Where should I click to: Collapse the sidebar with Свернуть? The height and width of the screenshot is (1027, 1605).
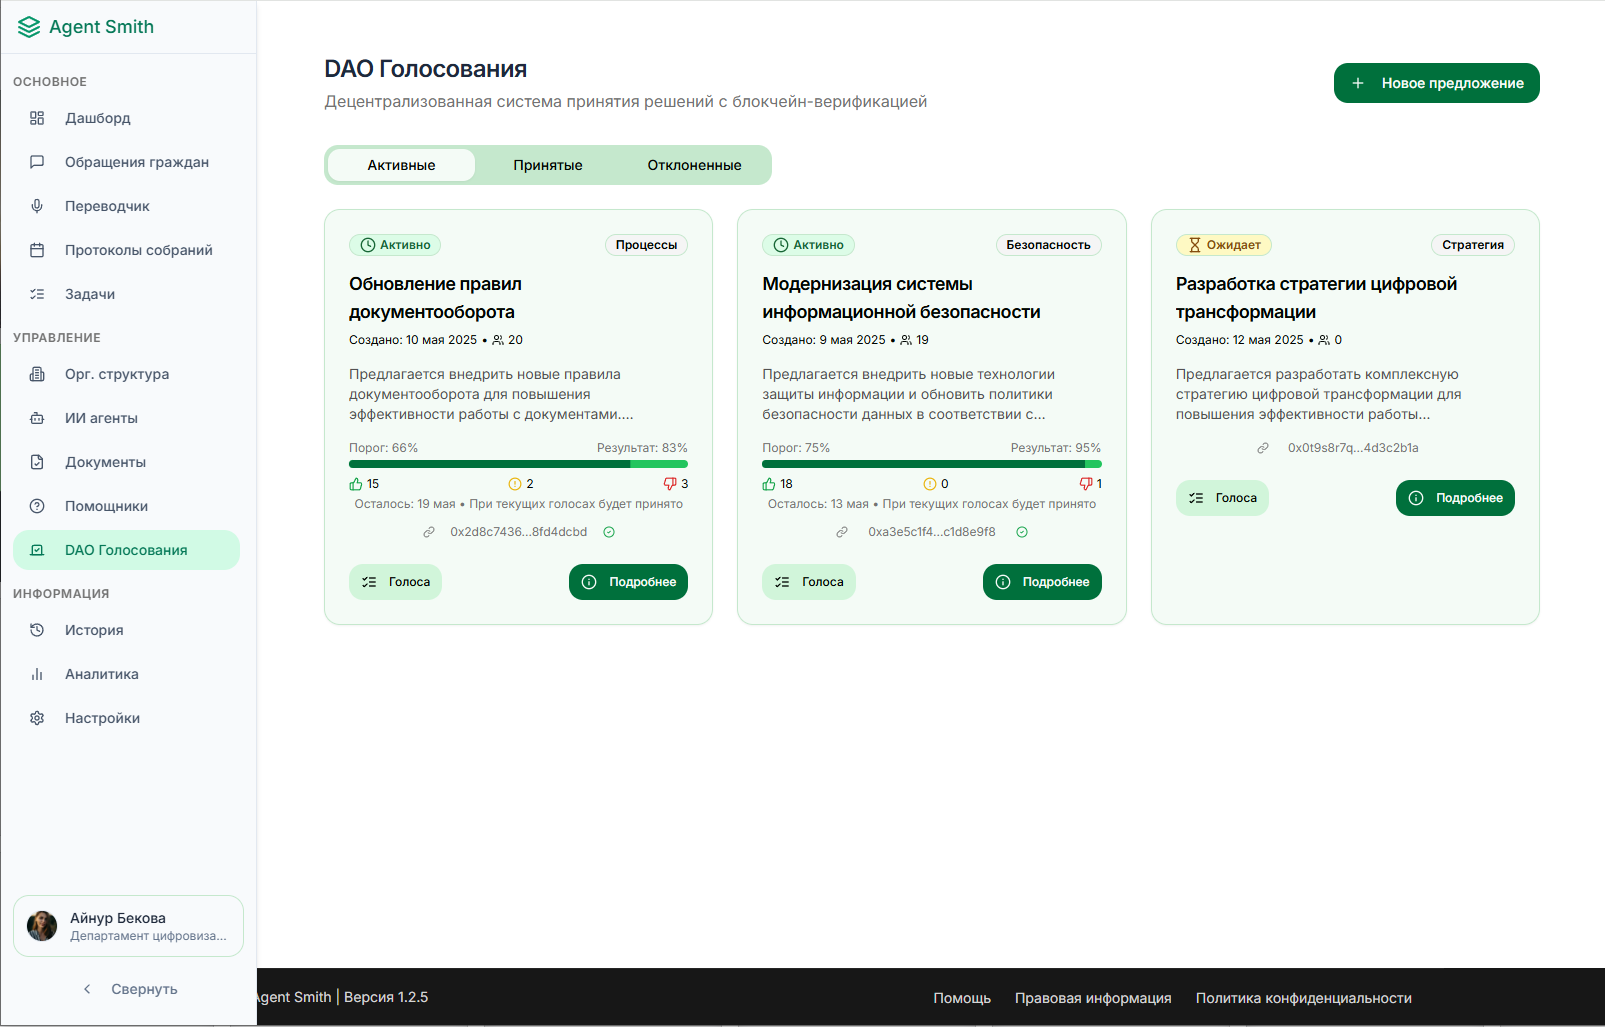pyautogui.click(x=129, y=989)
